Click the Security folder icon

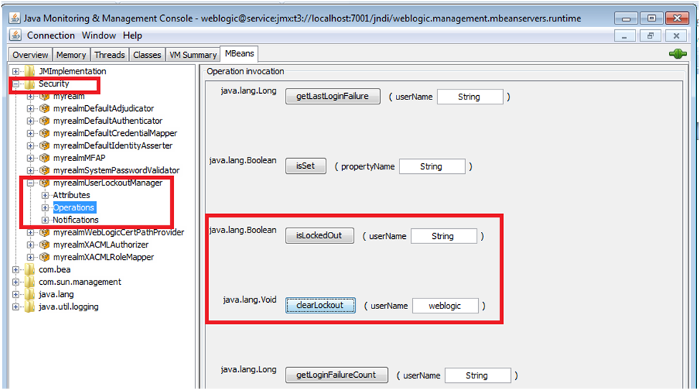click(x=30, y=83)
